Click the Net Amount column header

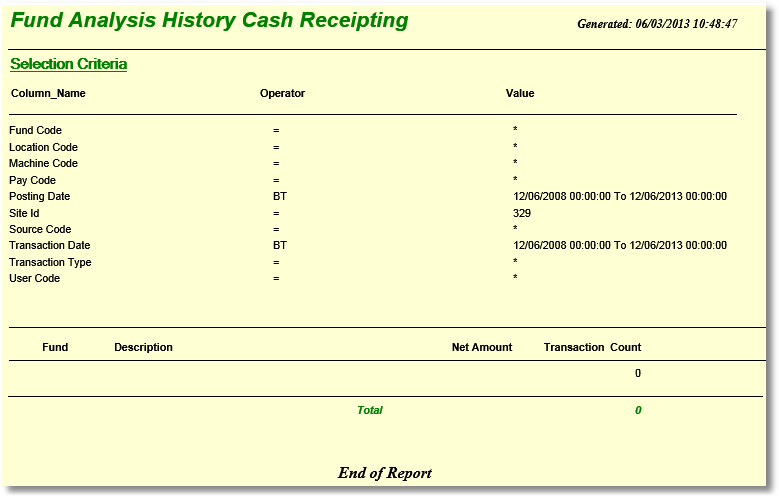click(x=481, y=348)
